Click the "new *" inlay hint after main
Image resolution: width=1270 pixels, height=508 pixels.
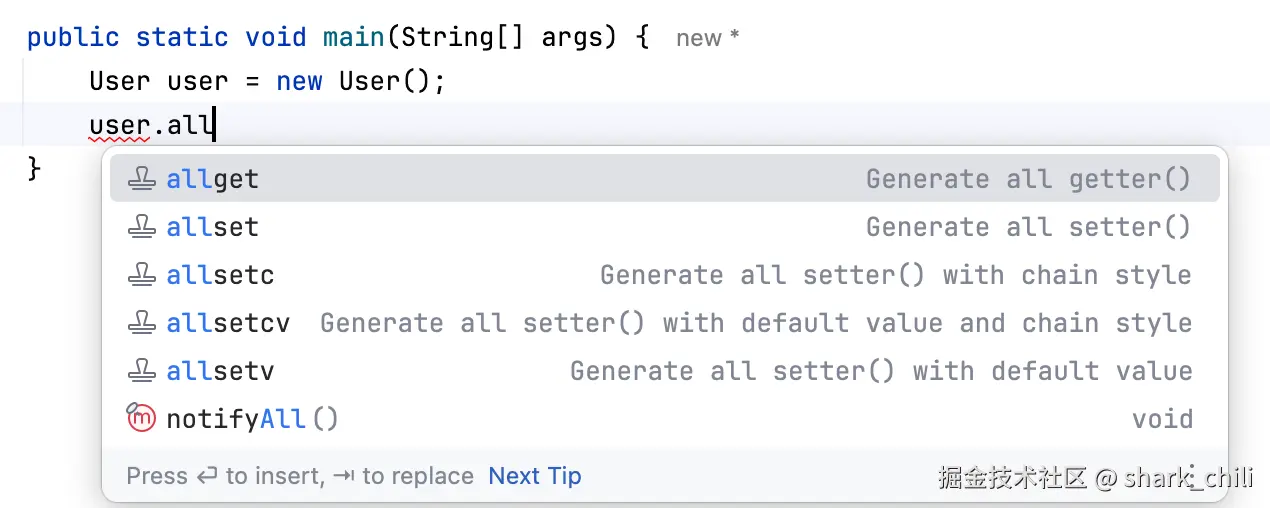click(x=707, y=38)
